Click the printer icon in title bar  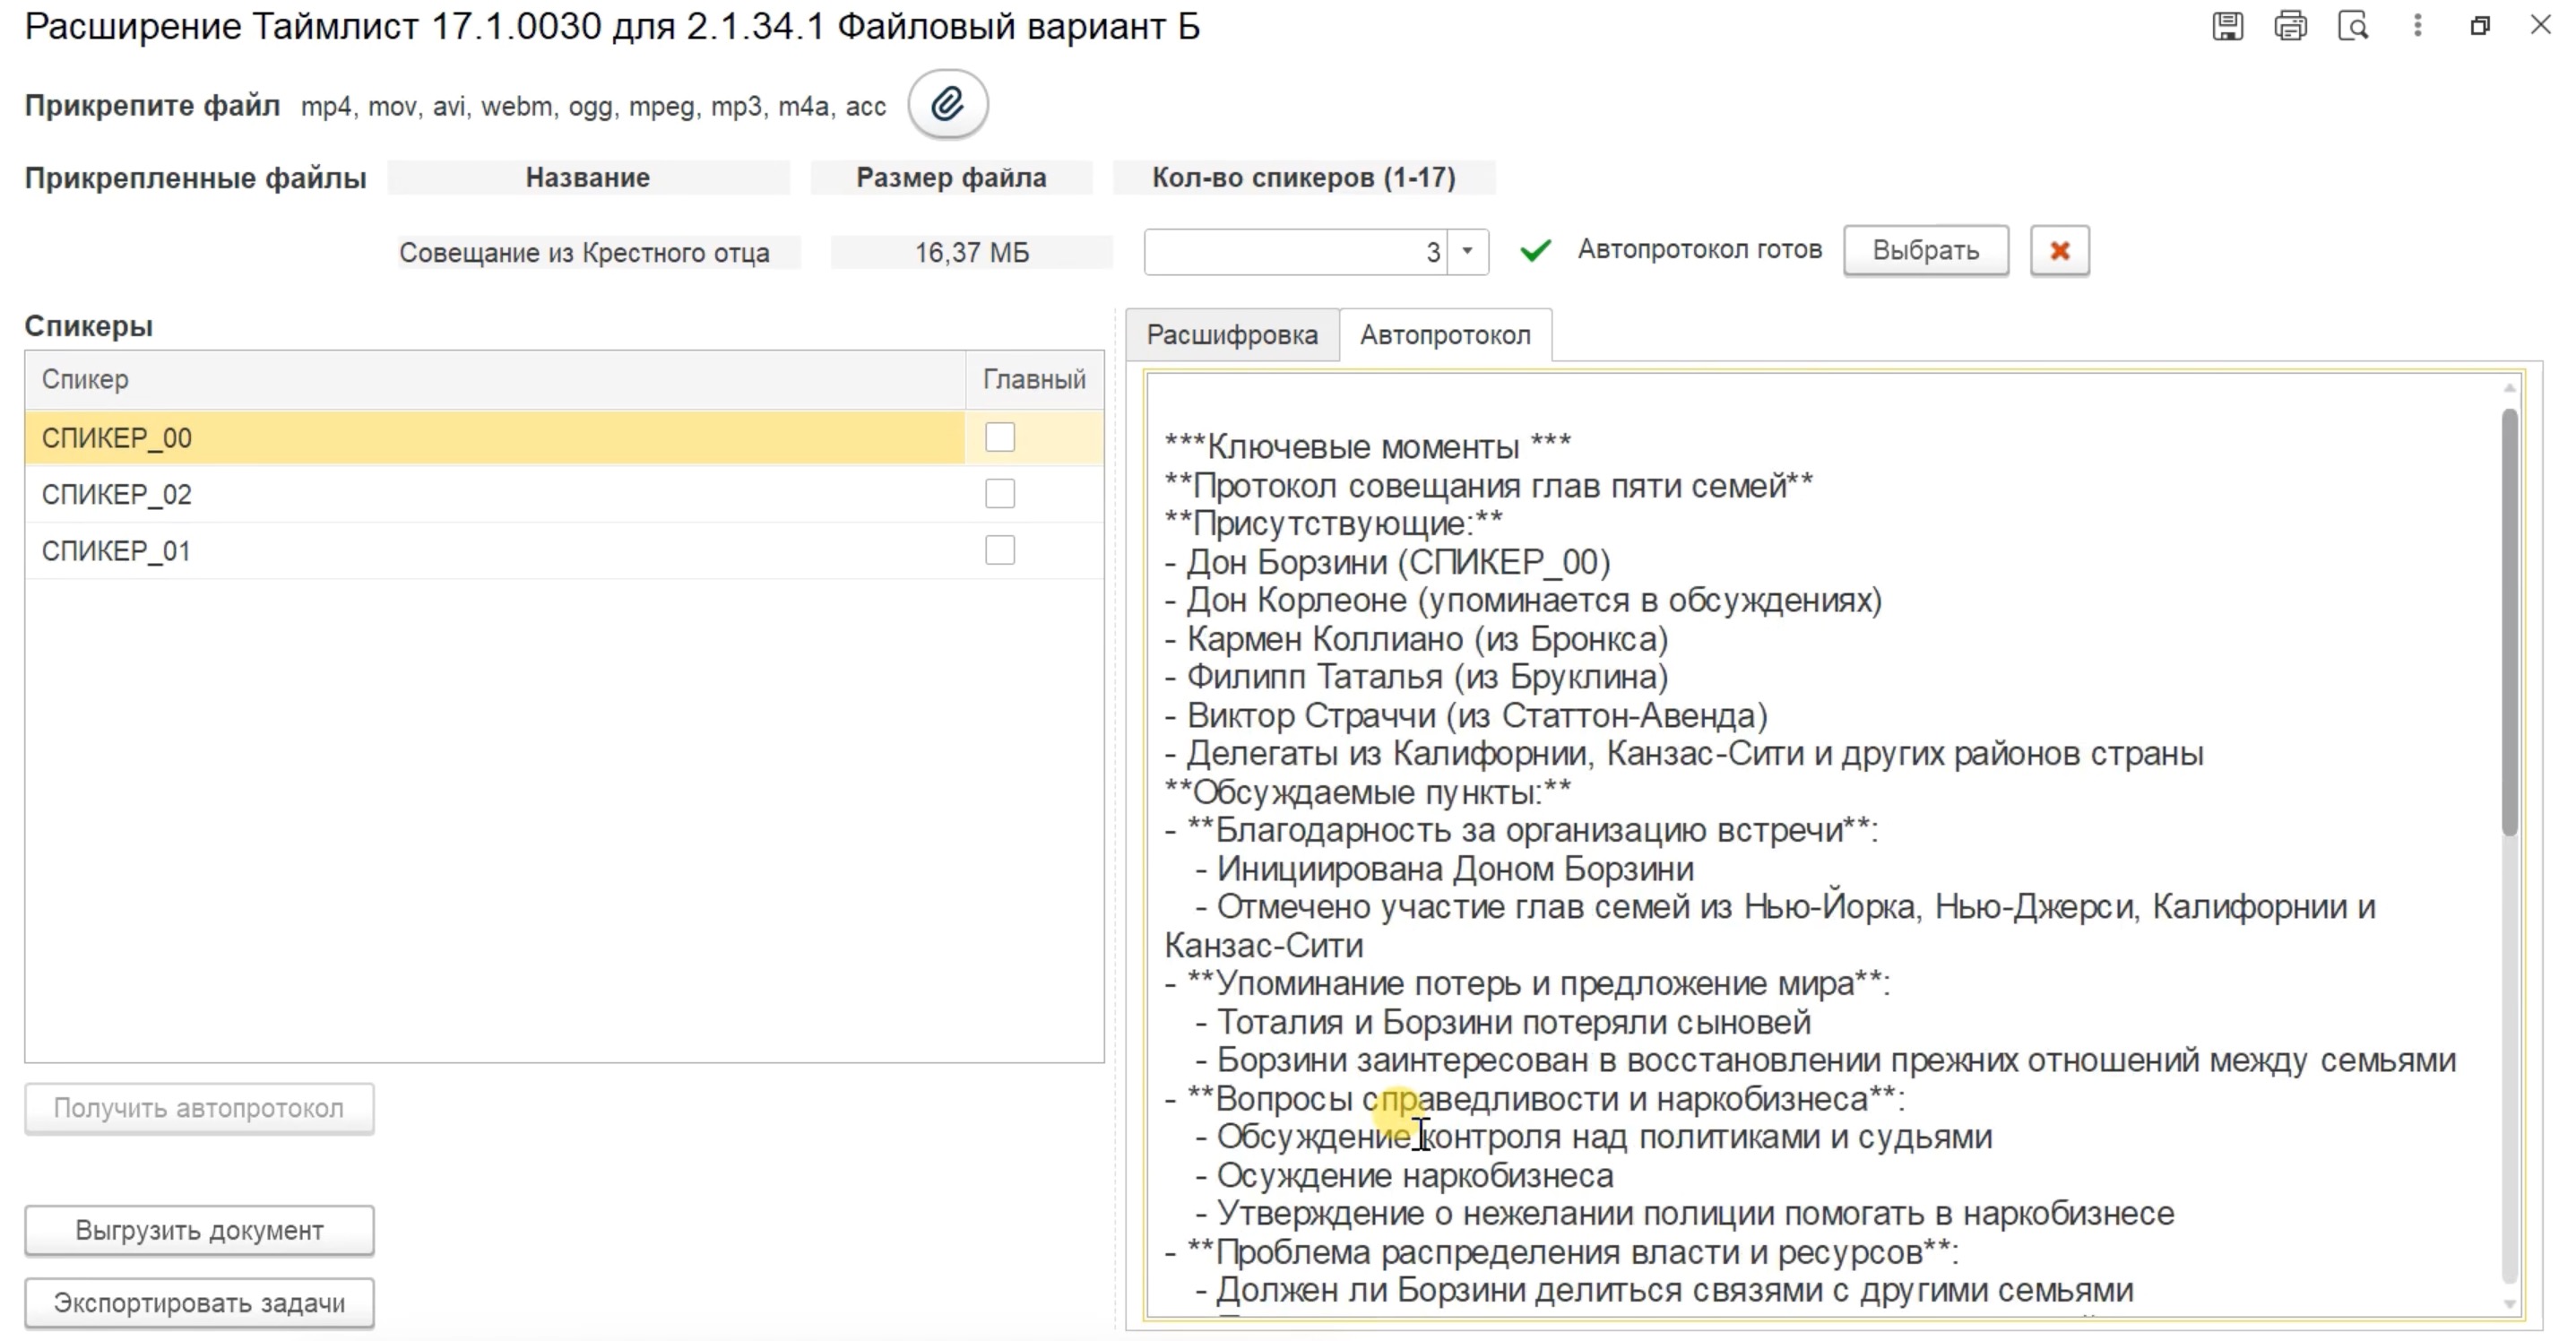coord(2290,25)
